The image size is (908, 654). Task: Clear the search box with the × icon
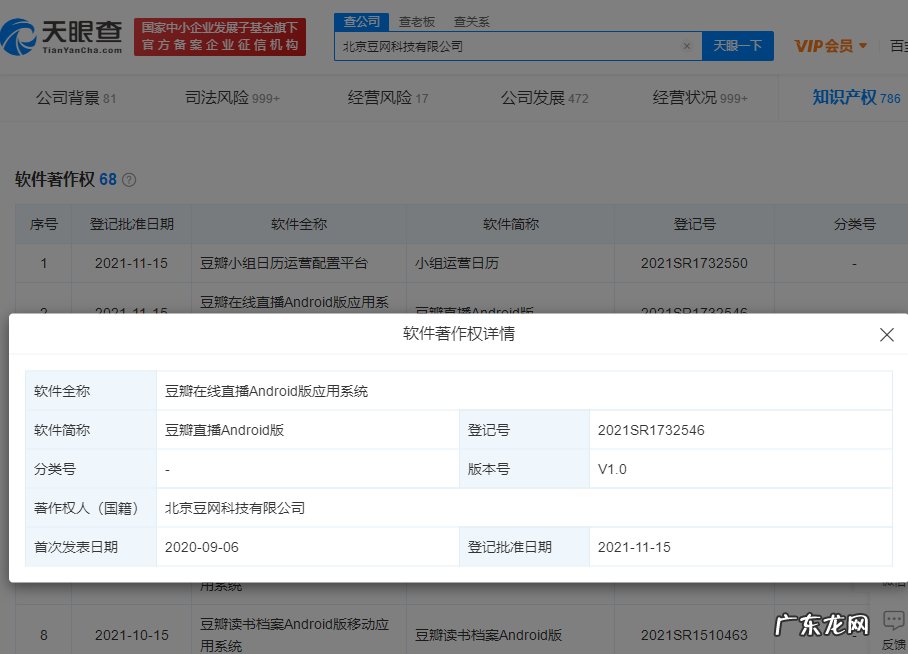687,46
